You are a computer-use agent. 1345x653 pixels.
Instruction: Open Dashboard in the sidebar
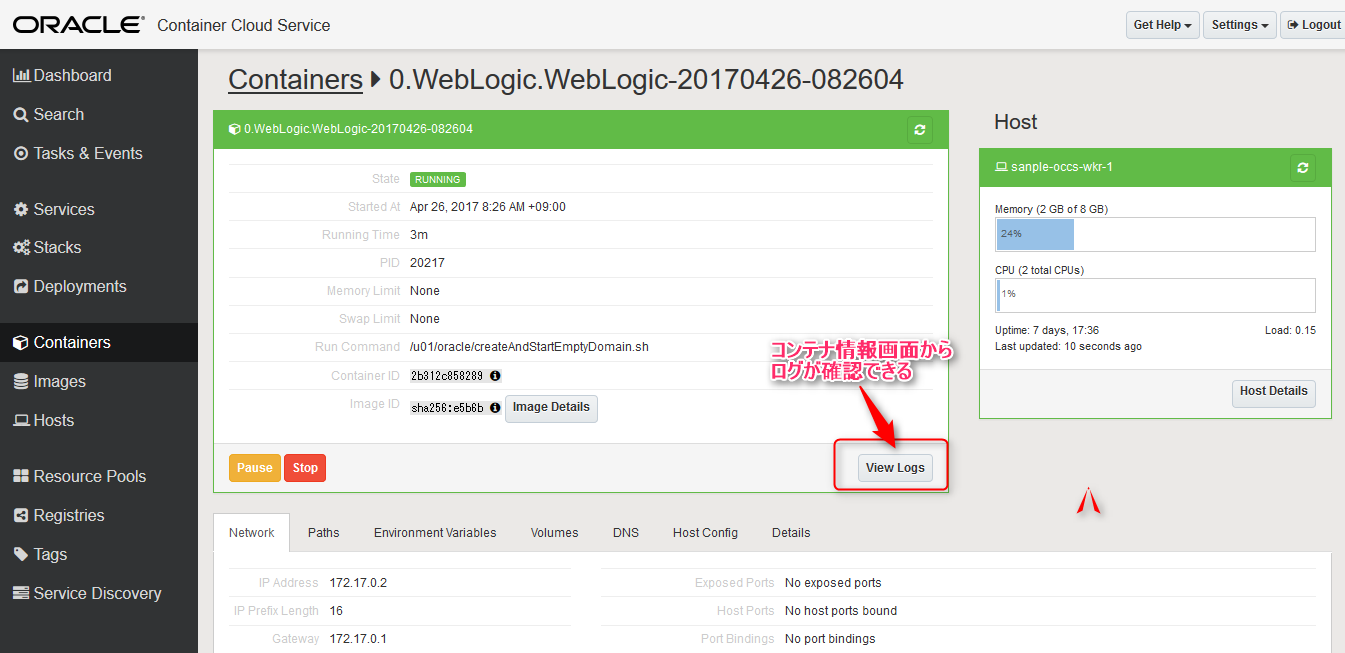point(62,75)
